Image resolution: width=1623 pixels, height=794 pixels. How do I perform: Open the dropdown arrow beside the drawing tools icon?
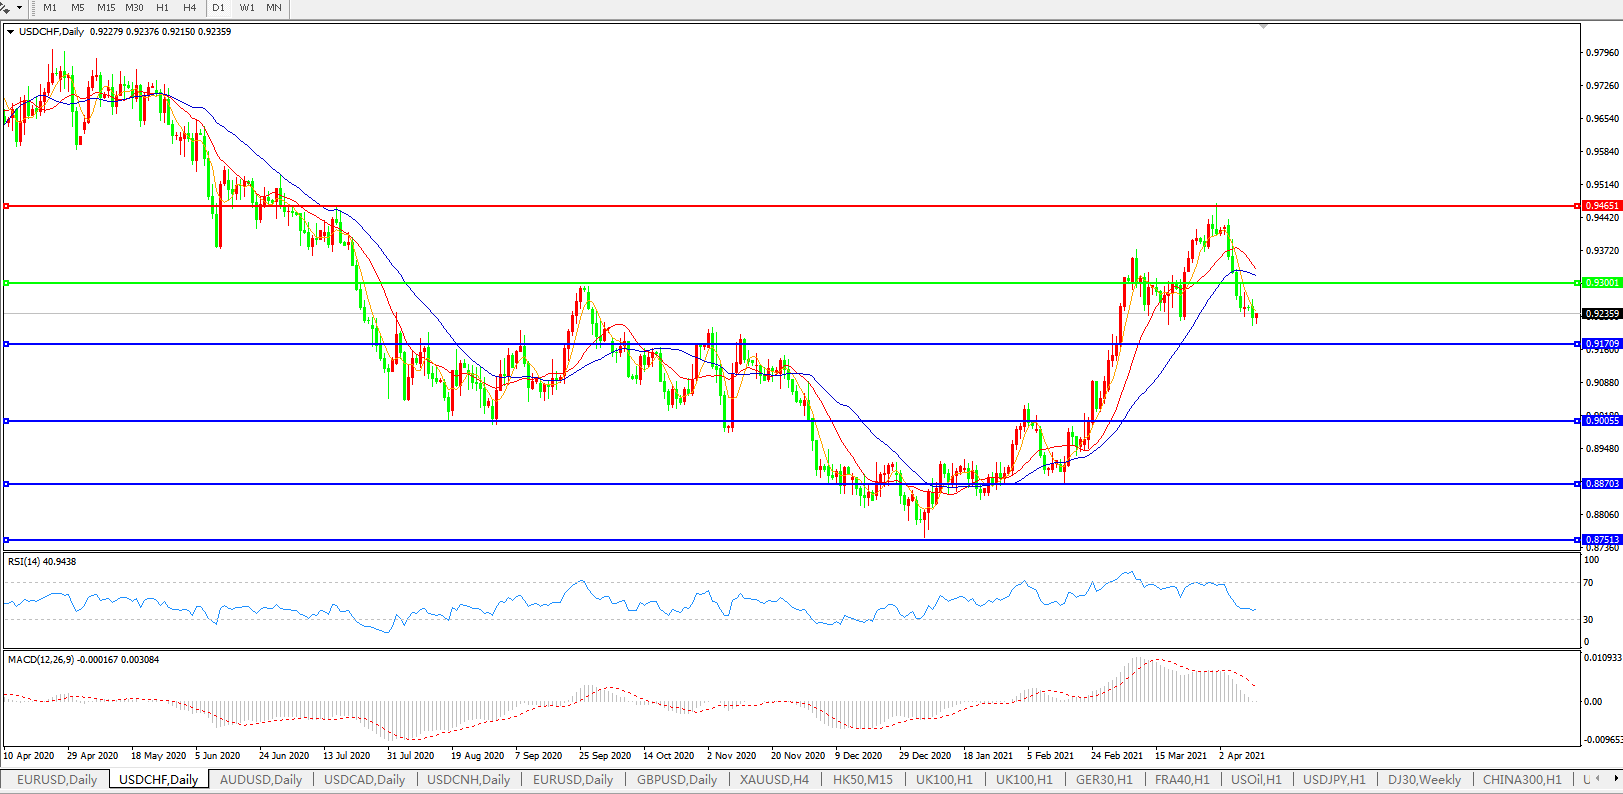[x=19, y=8]
